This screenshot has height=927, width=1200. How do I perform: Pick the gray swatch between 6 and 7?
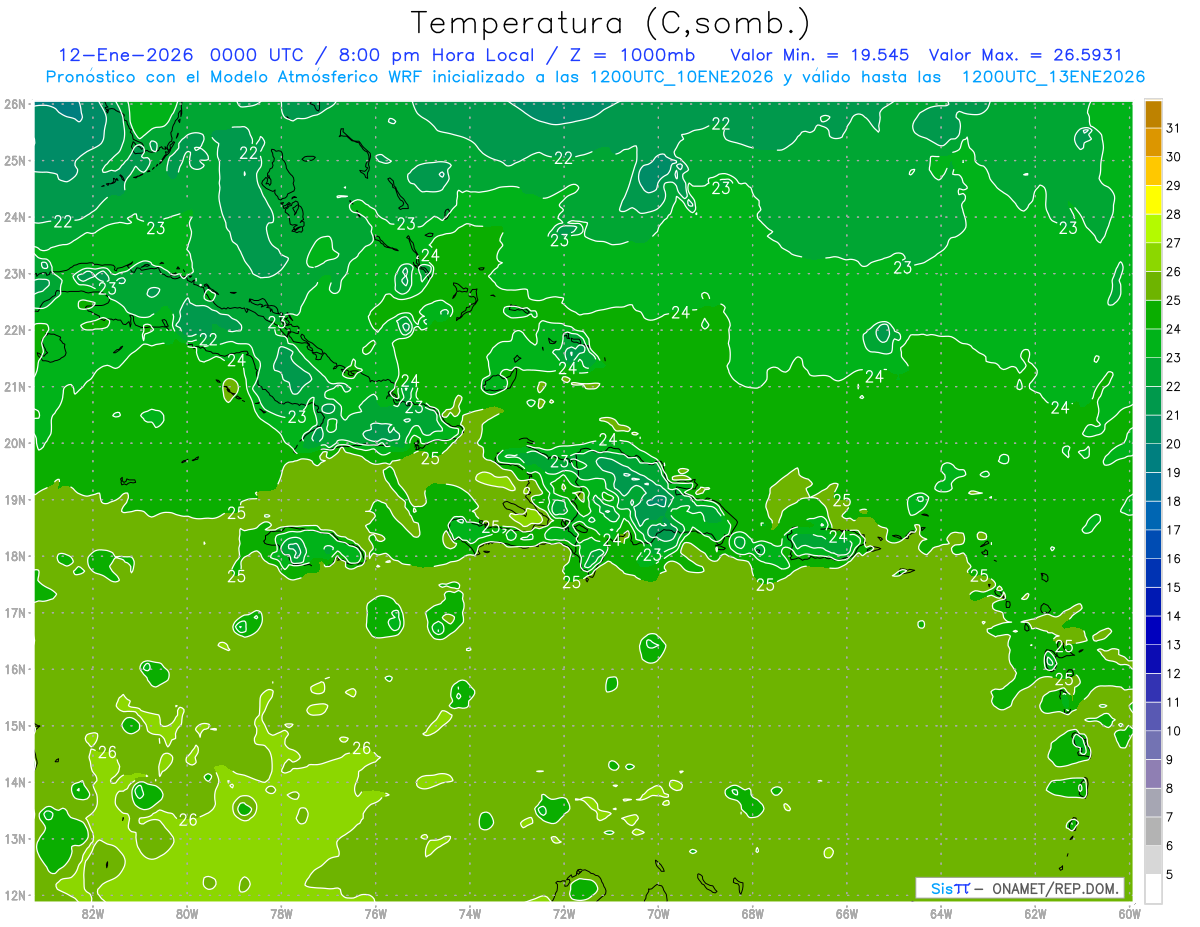[1153, 831]
